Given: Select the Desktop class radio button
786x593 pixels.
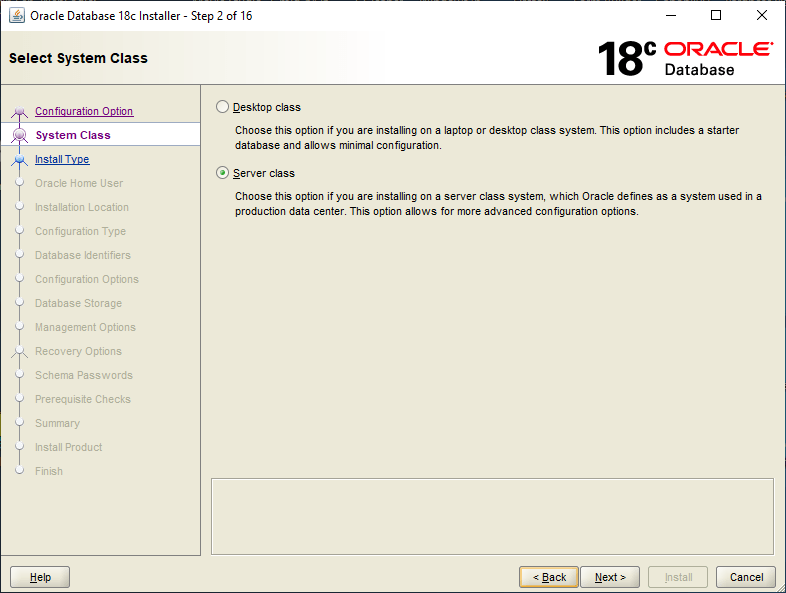Looking at the screenshot, I should (x=222, y=107).
